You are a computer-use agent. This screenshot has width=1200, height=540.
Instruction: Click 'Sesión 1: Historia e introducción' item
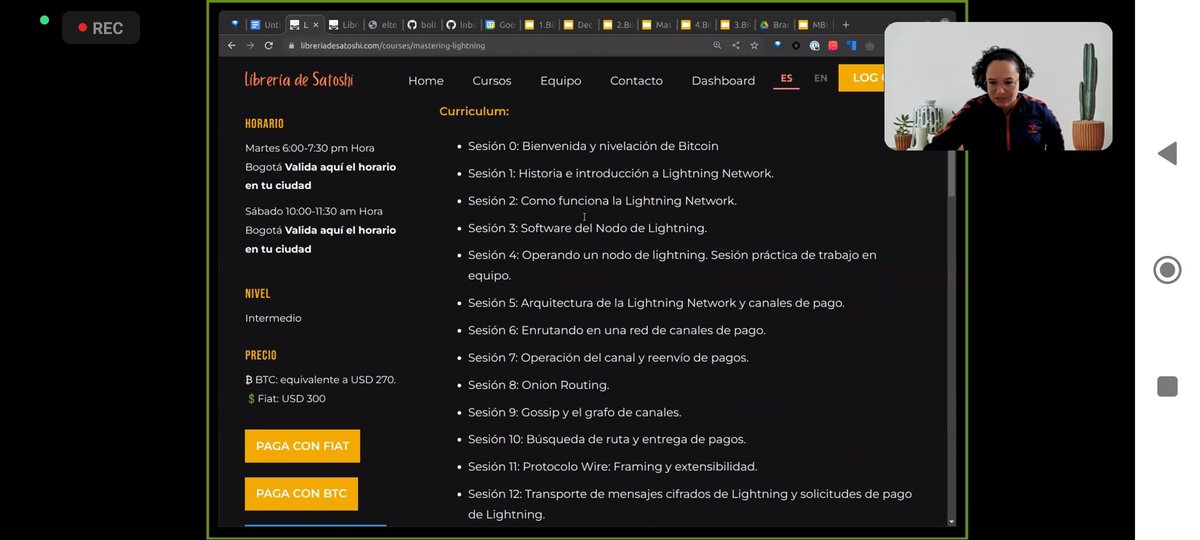point(621,173)
